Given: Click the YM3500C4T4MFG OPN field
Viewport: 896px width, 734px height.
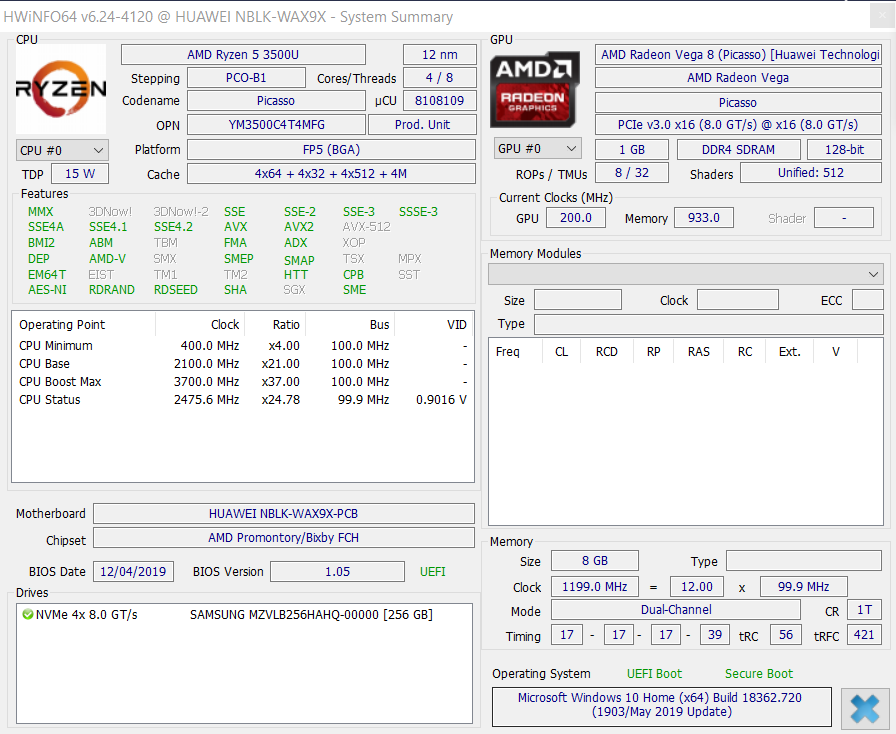Looking at the screenshot, I should [275, 125].
